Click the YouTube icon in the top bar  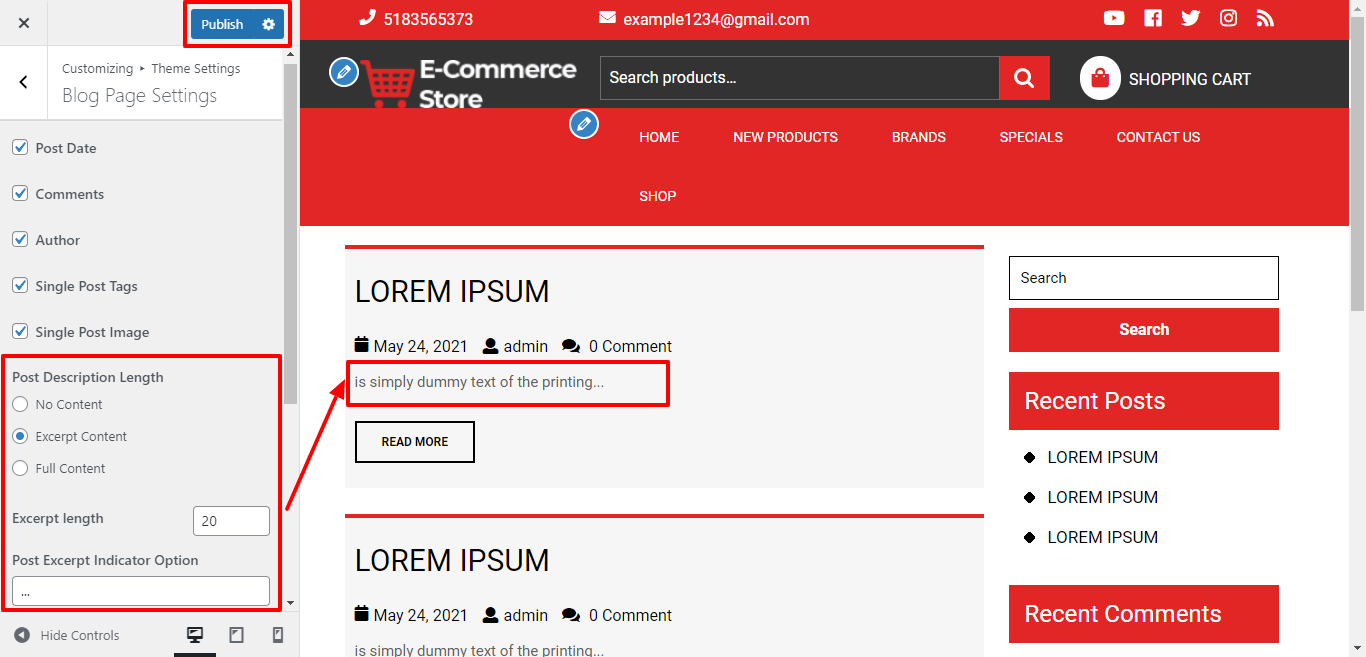1114,18
